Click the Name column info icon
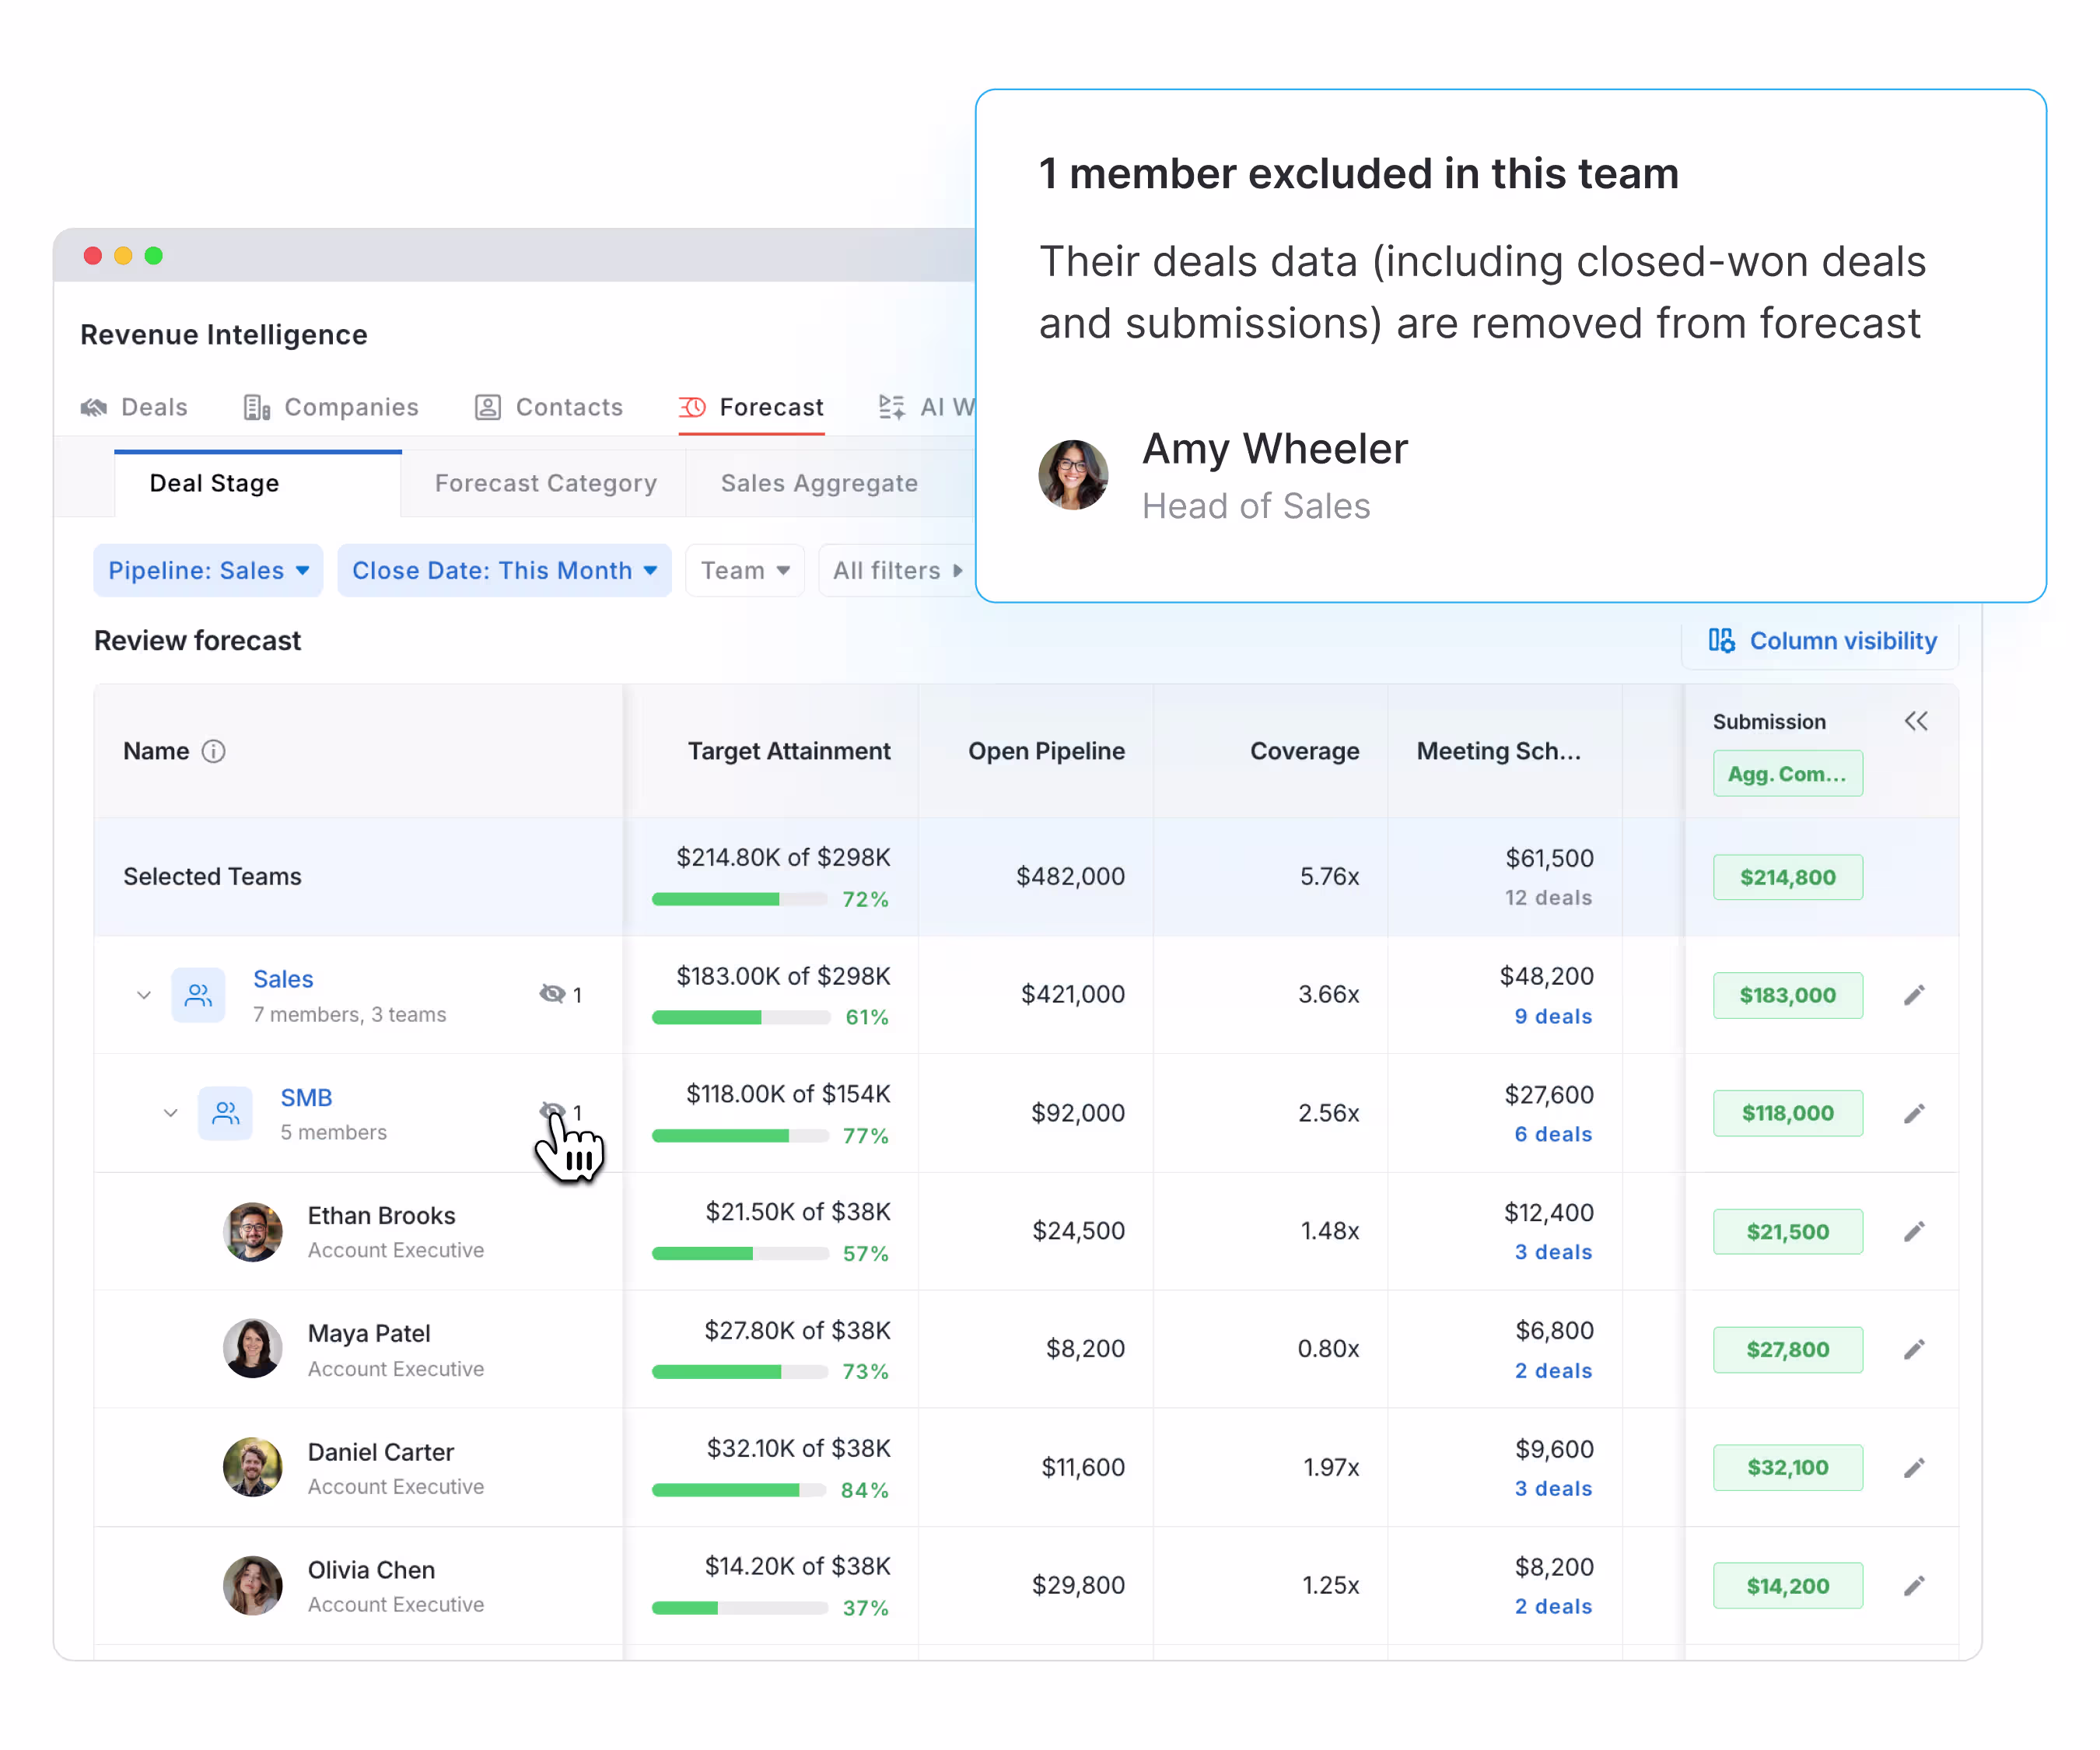Viewport: 2100px width, 1750px height. (x=213, y=751)
